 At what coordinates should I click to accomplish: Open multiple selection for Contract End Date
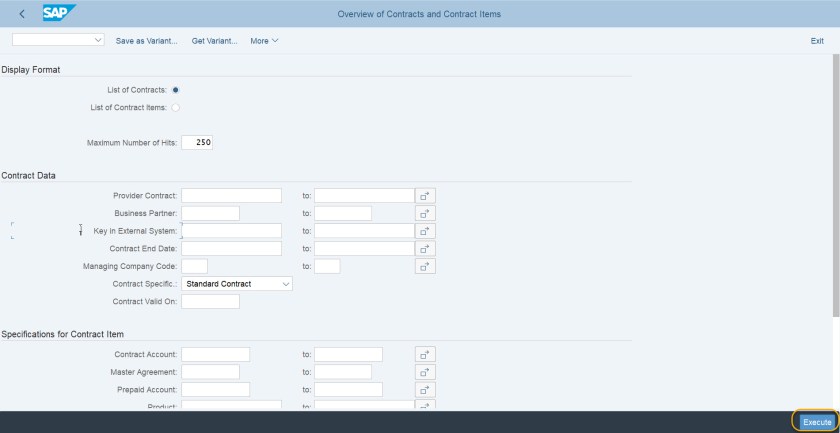(x=426, y=248)
